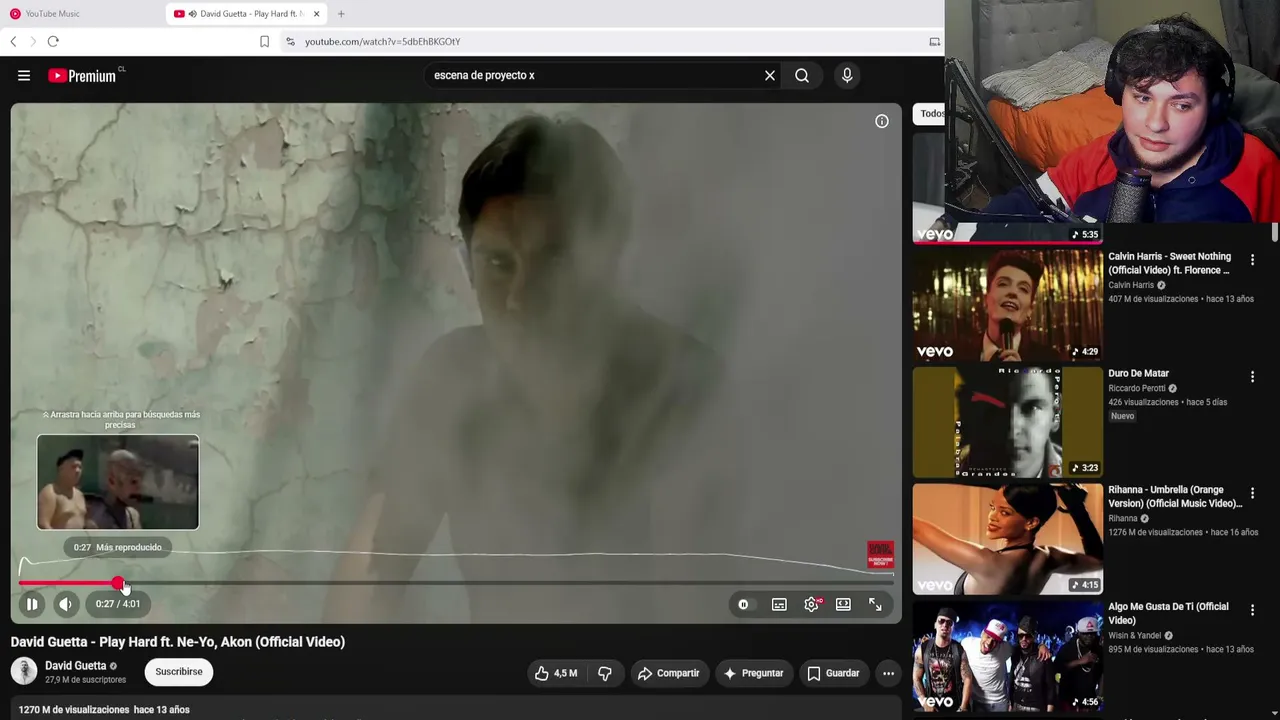Open Duro De Matar video thumbnail
This screenshot has width=1280, height=720.
pos(1008,422)
